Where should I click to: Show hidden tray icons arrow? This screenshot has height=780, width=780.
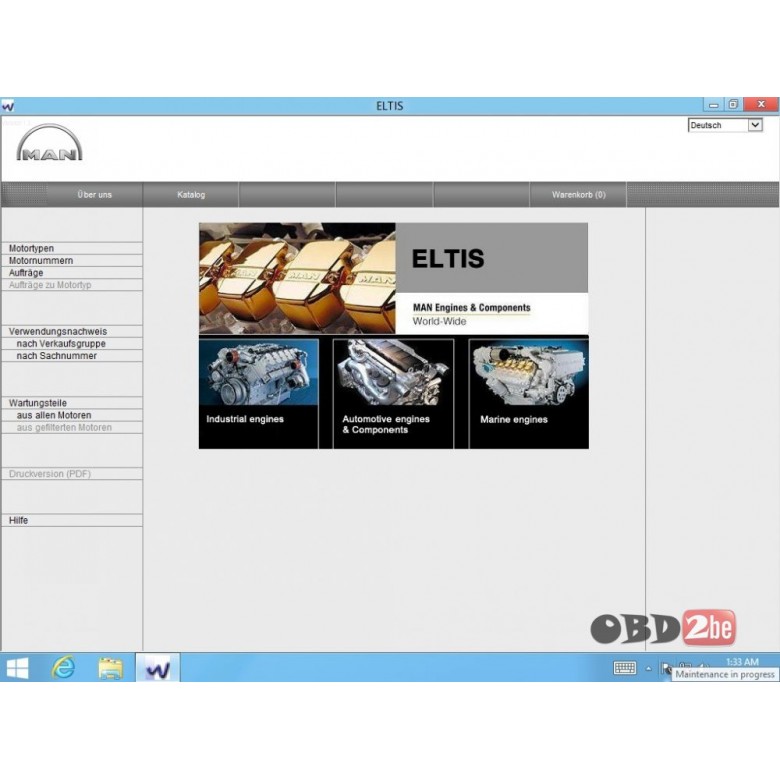(x=648, y=669)
